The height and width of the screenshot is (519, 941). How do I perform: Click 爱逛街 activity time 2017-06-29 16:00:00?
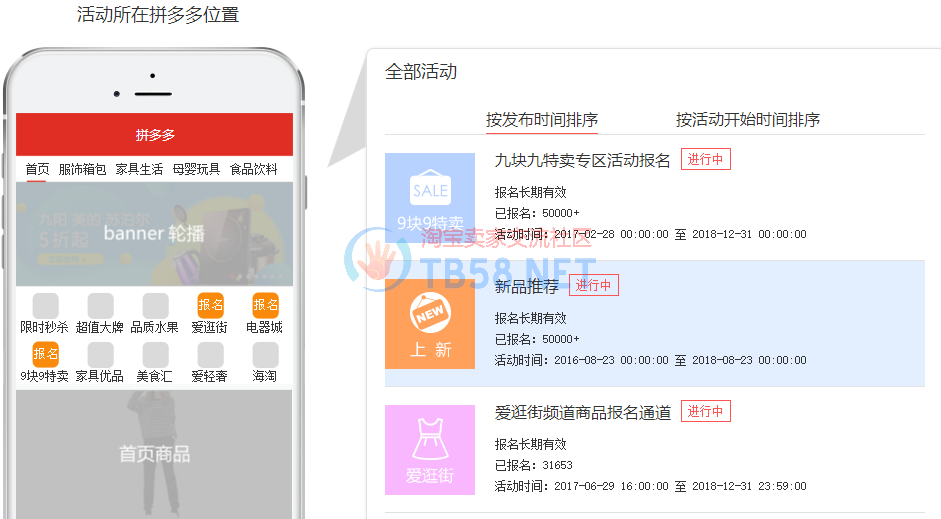pyautogui.click(x=611, y=486)
